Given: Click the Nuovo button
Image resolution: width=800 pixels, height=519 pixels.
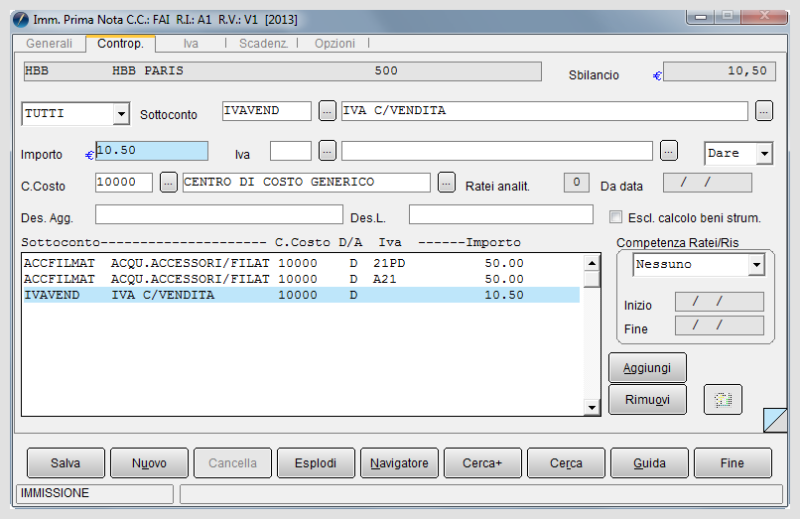Looking at the screenshot, I should click(149, 463).
